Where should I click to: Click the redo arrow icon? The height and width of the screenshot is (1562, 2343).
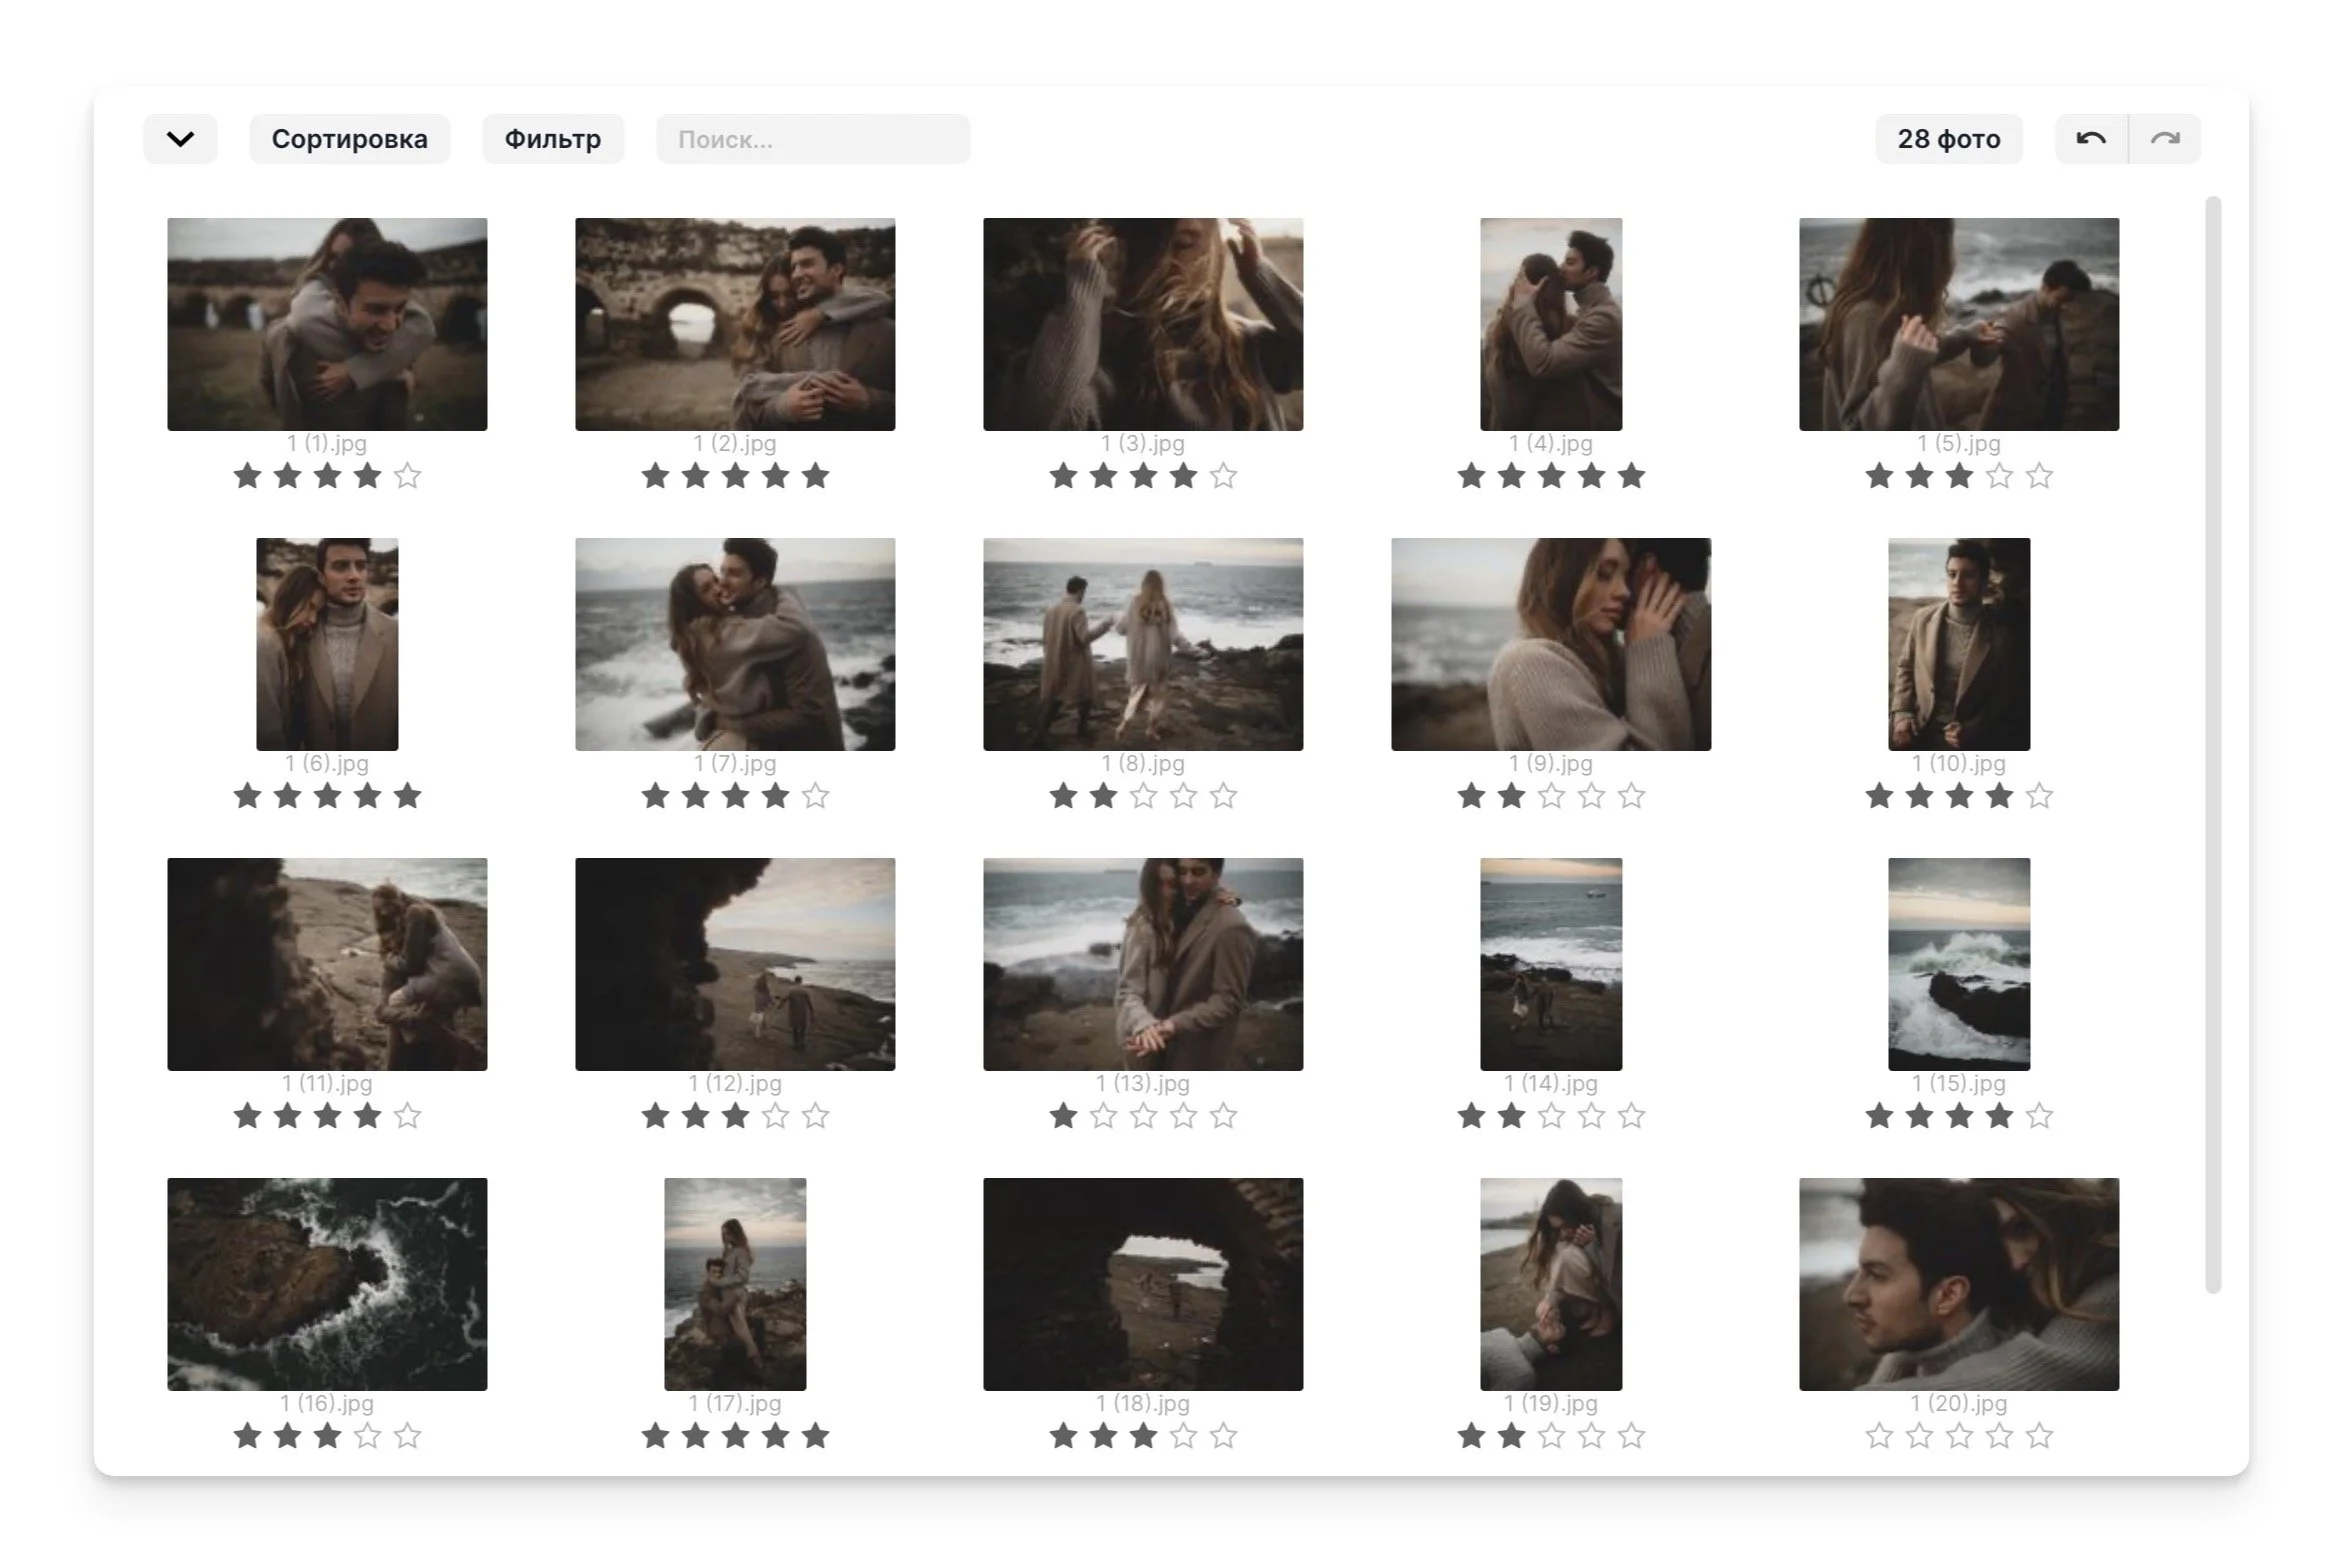click(2165, 139)
